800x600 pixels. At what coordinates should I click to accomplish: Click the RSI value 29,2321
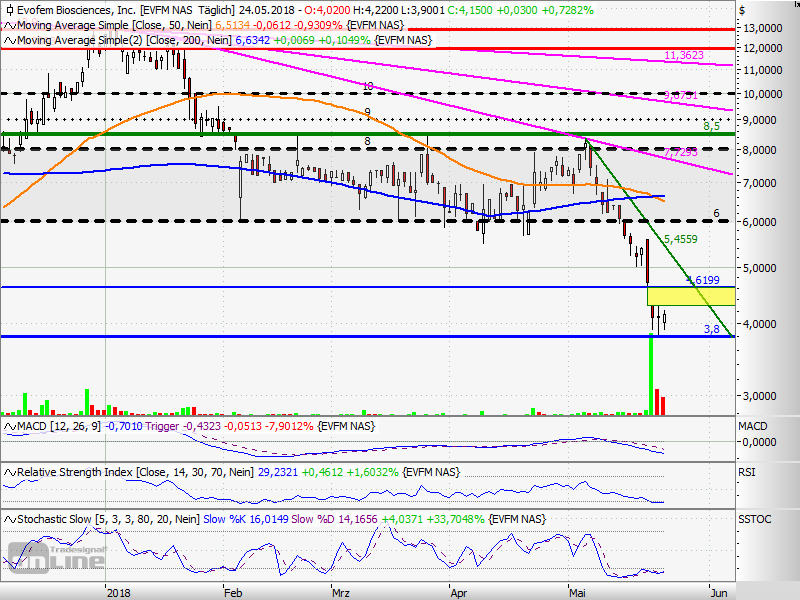click(278, 472)
